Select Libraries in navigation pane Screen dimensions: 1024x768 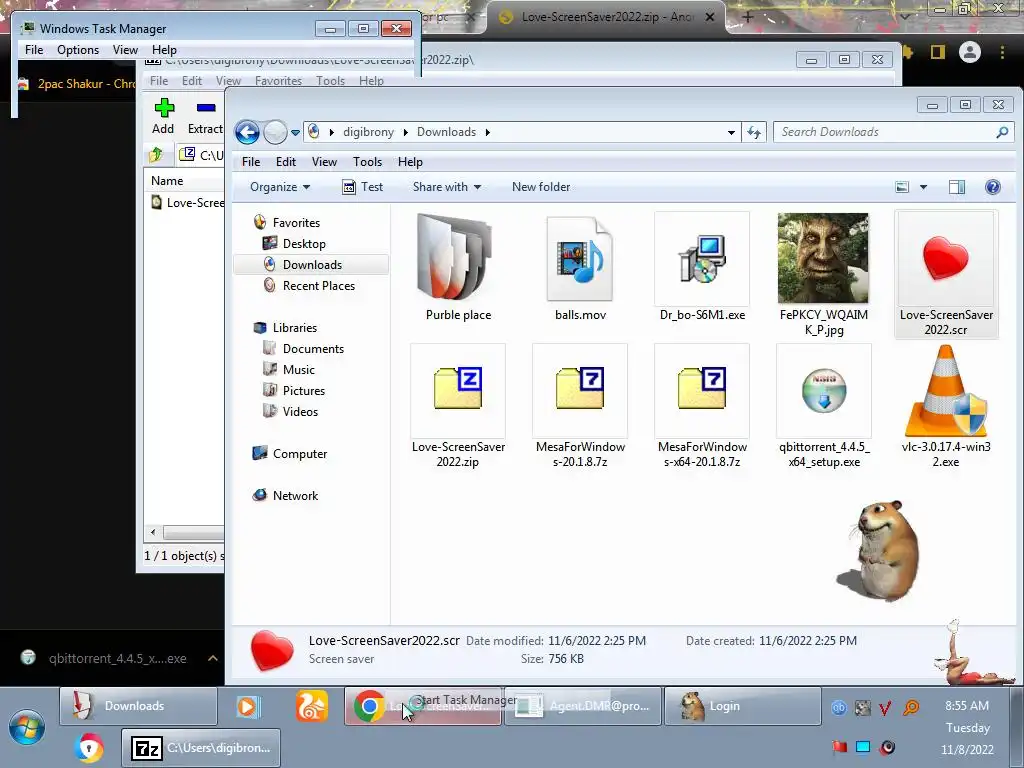pos(295,328)
